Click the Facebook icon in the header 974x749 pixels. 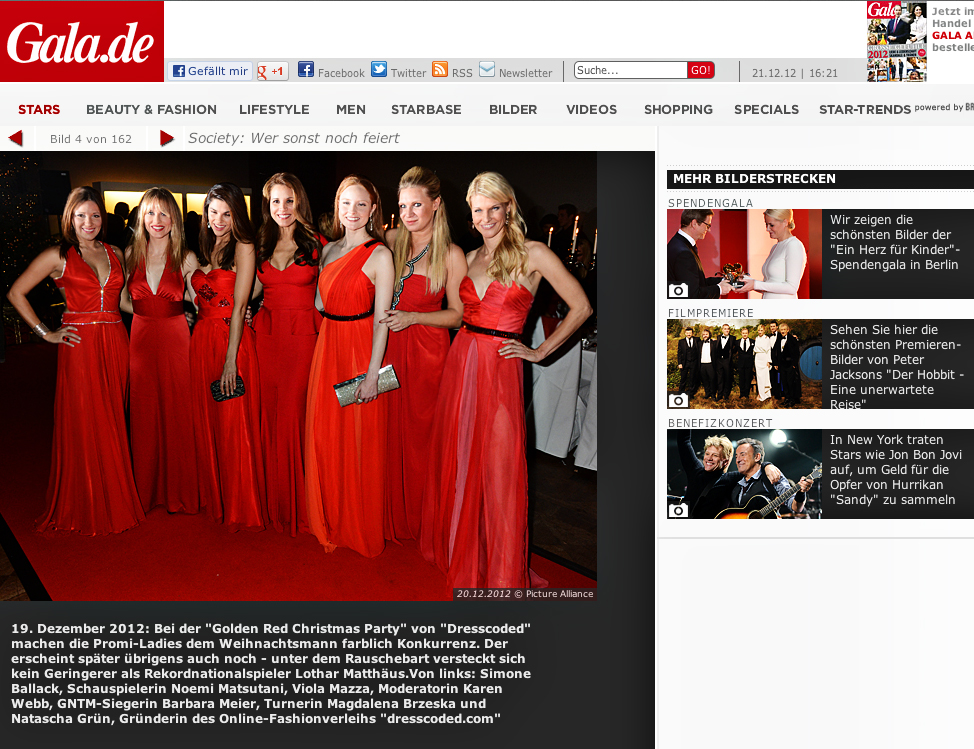click(306, 70)
